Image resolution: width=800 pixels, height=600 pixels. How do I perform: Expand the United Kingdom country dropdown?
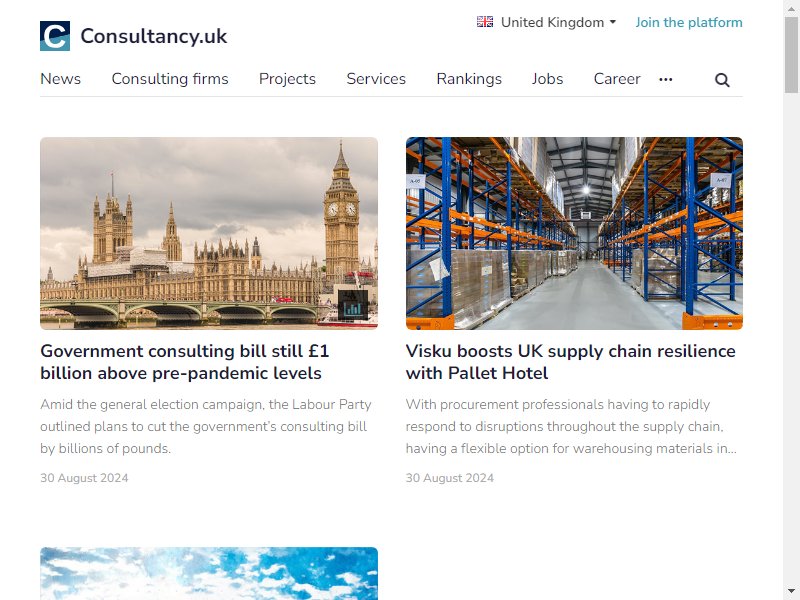pos(546,22)
